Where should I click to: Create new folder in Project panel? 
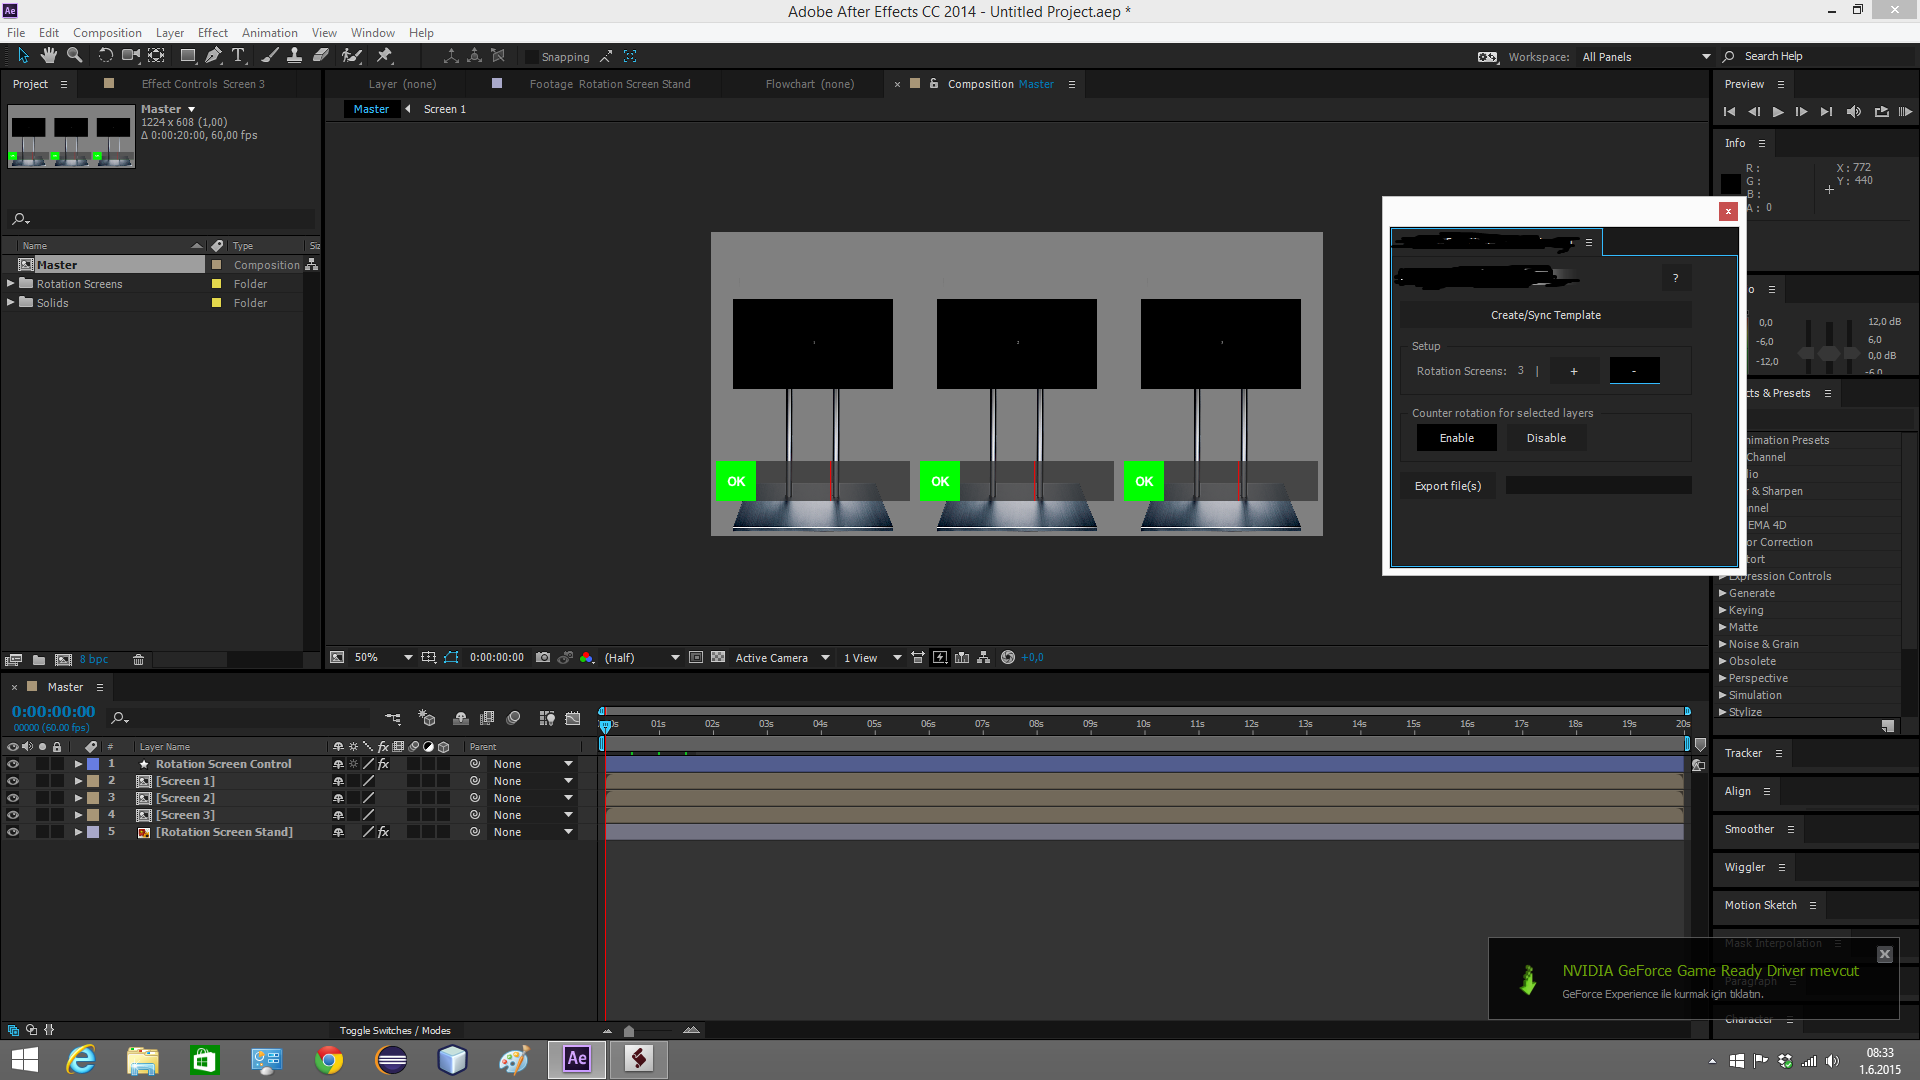[39, 660]
